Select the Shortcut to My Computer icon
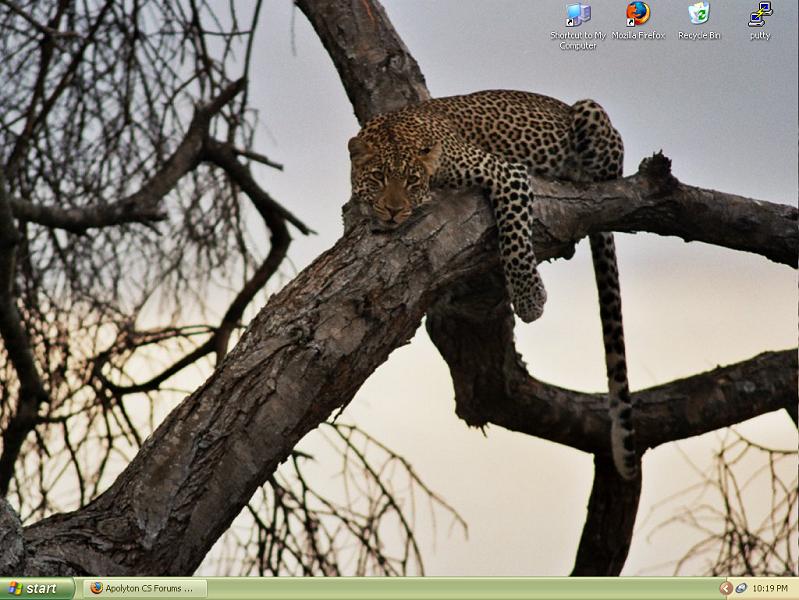Viewport: 799px width, 600px height. (x=578, y=15)
